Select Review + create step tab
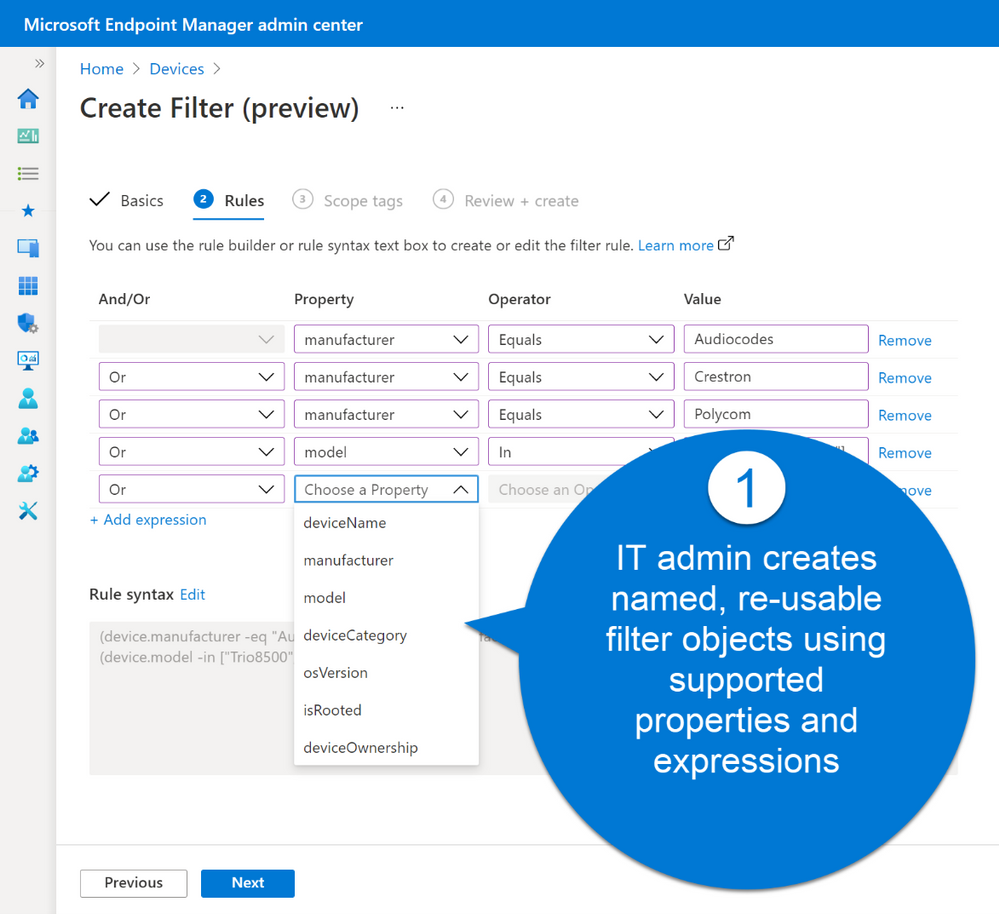Image resolution: width=999 pixels, height=914 pixels. [506, 201]
